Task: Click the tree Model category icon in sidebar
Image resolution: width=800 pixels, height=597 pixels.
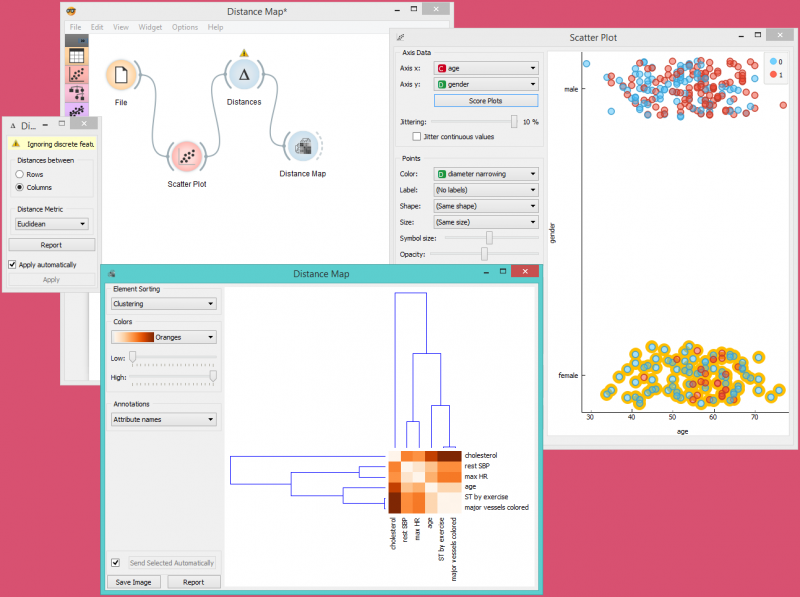Action: (x=76, y=92)
